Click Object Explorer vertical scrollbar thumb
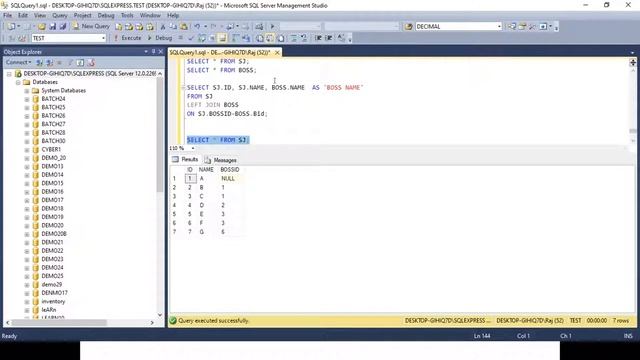Screen dimensions: 640x360 point(160,135)
